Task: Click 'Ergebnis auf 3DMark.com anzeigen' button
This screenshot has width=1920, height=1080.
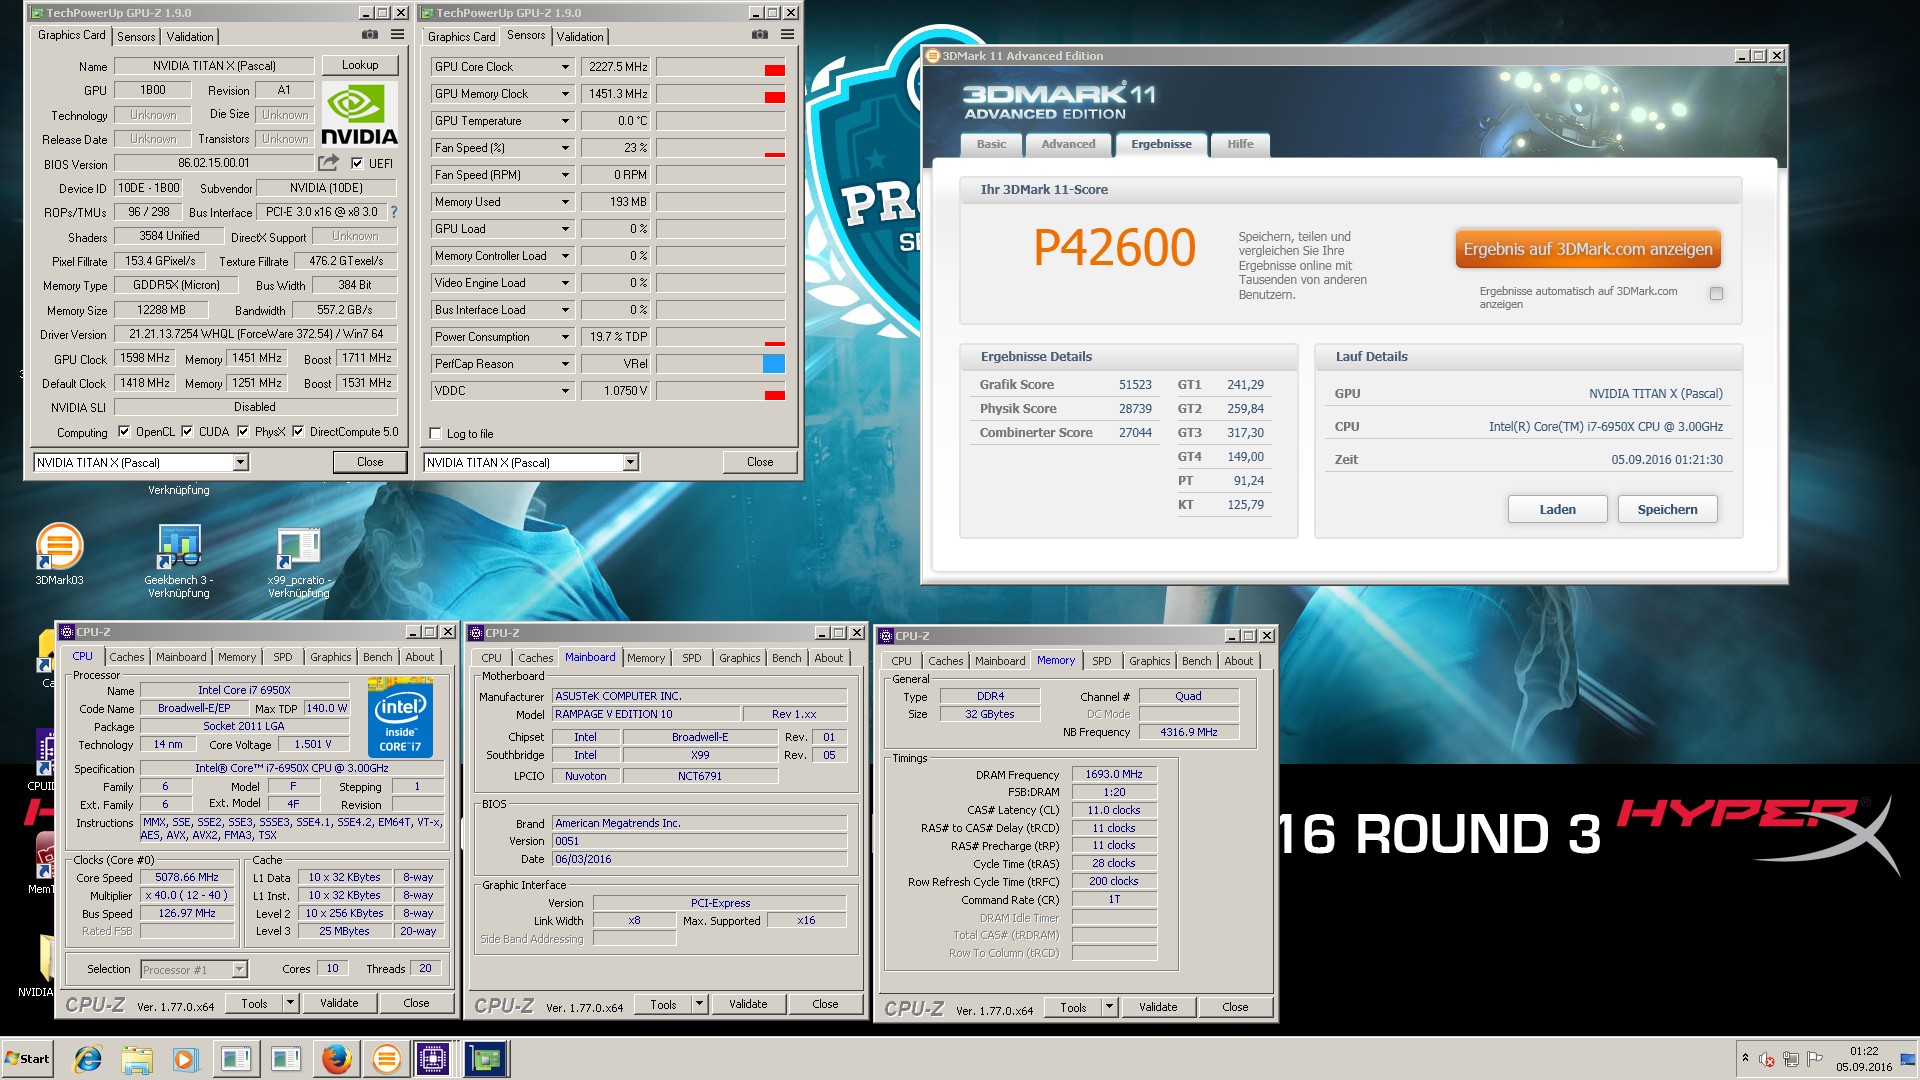Action: click(1588, 249)
